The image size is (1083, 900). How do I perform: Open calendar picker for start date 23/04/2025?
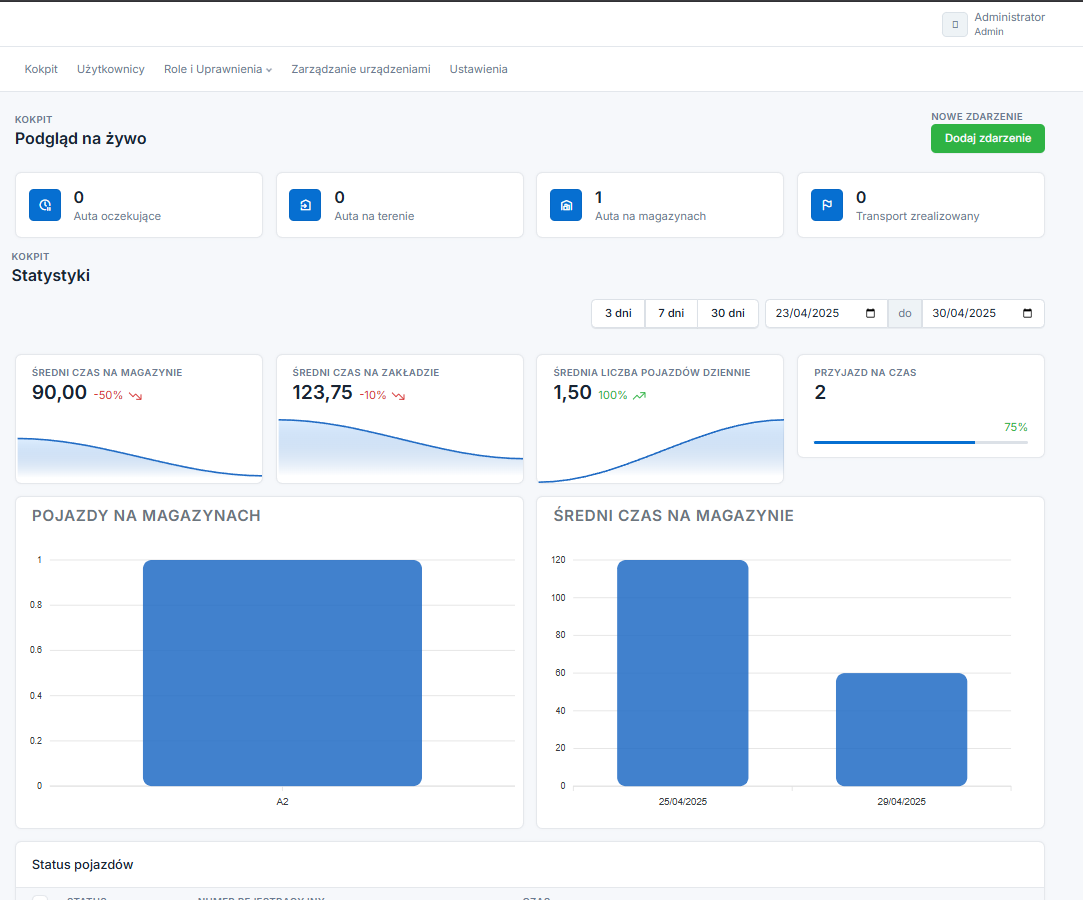pyautogui.click(x=870, y=313)
